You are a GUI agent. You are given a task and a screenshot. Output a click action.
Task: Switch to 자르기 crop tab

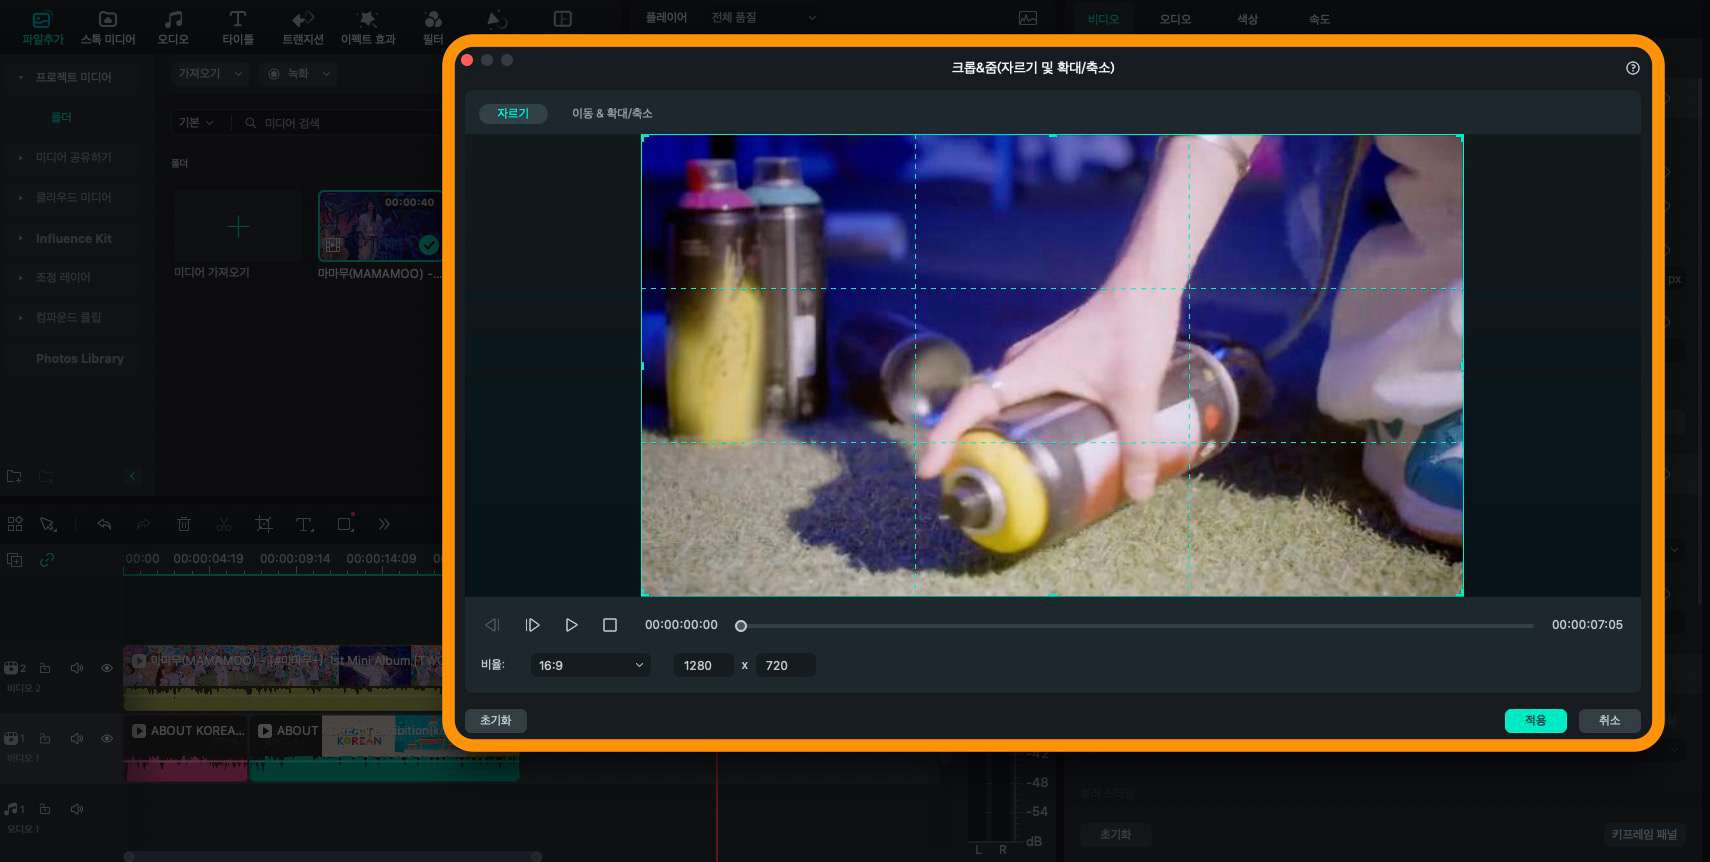tap(513, 113)
